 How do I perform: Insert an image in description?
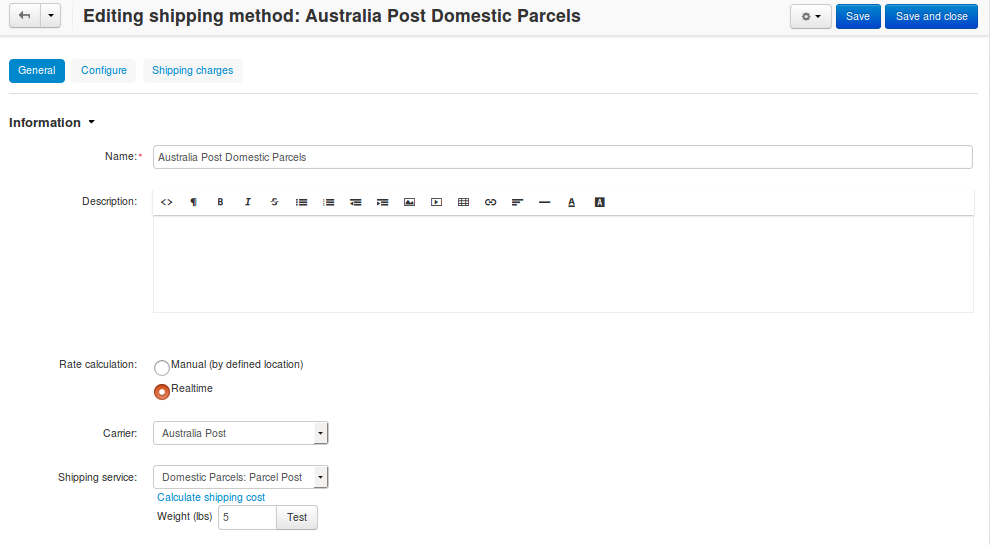(x=410, y=202)
